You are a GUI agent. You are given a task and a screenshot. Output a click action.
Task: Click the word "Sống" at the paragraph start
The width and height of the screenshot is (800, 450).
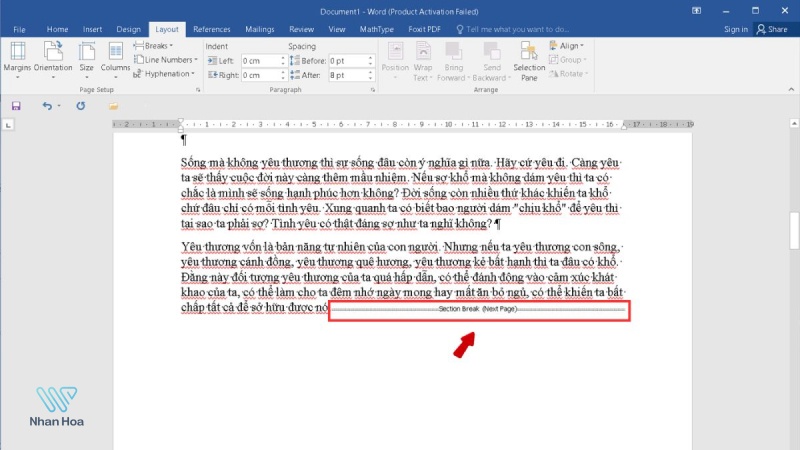[193, 163]
